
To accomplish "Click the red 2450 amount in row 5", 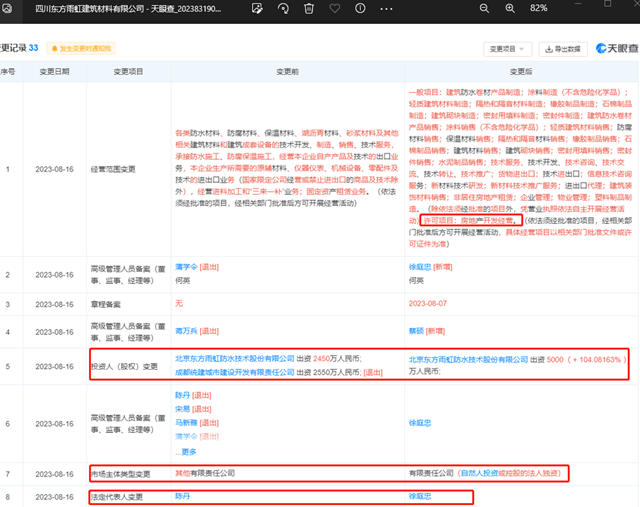I will (321, 358).
